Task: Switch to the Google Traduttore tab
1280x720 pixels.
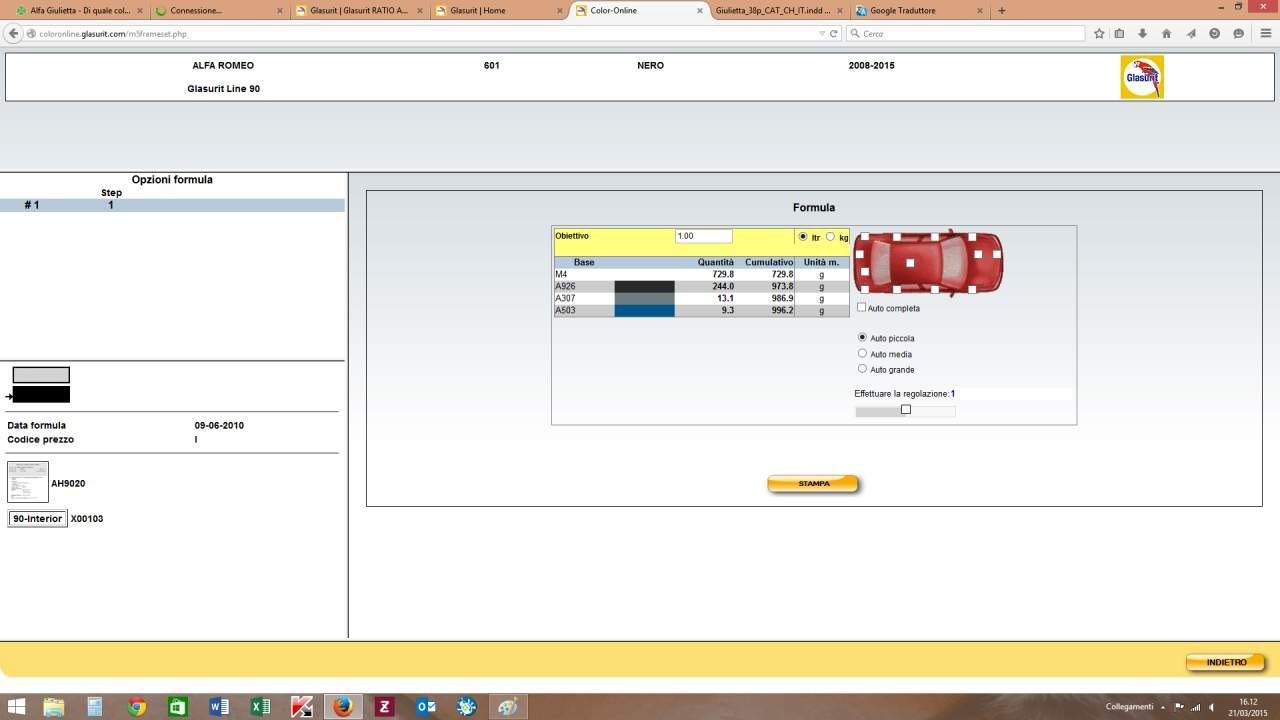Action: pos(919,11)
